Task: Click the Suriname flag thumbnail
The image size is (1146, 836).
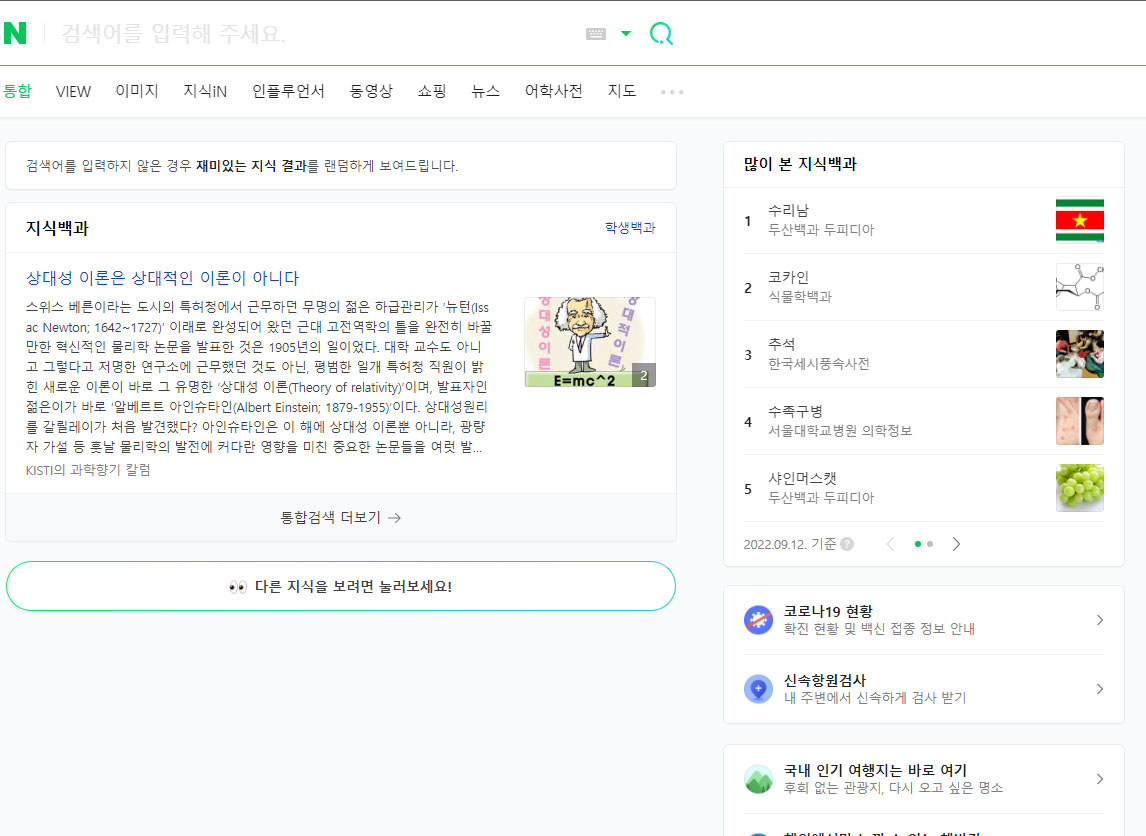Action: [x=1079, y=220]
